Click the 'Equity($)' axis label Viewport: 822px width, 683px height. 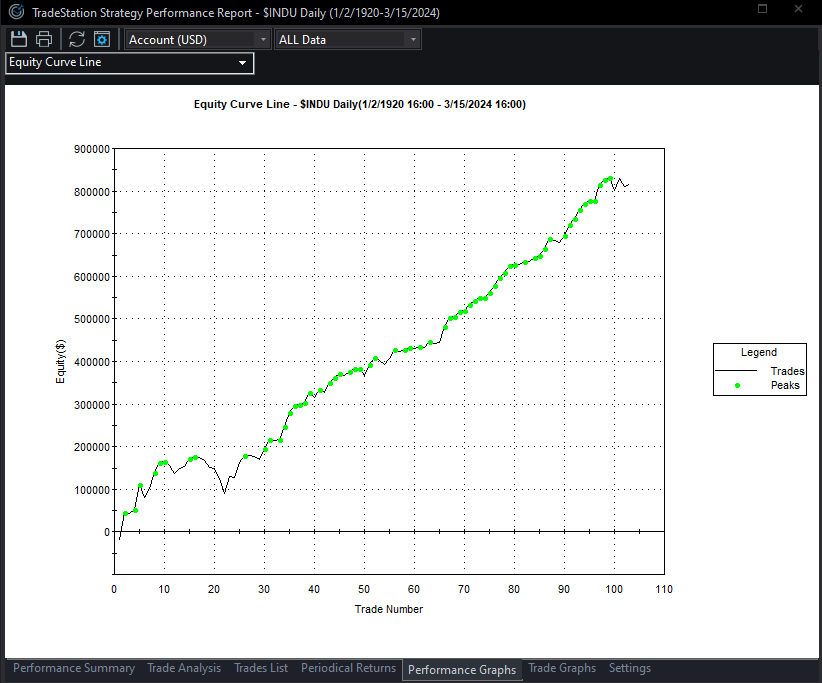[61, 362]
